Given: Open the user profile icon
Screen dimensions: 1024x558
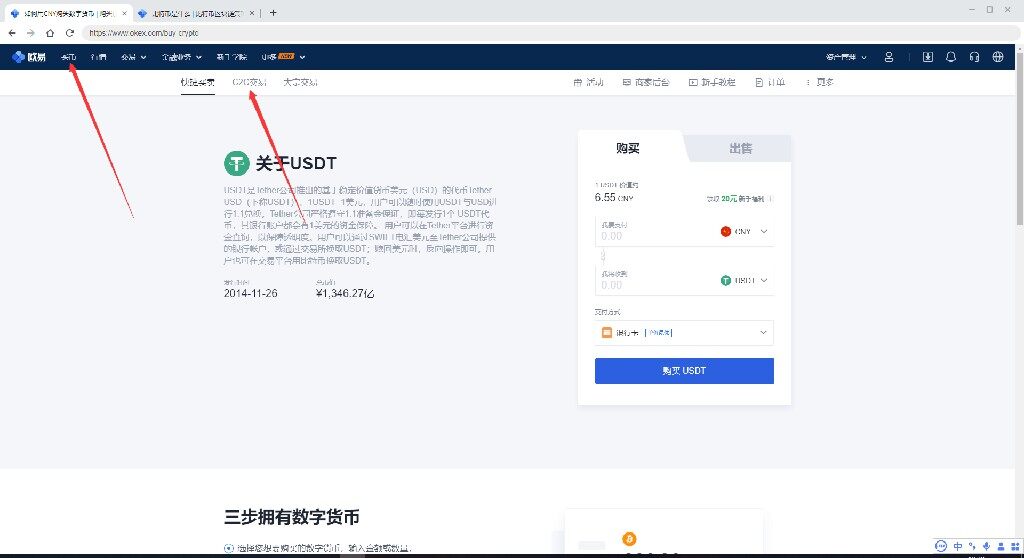Looking at the screenshot, I should [x=889, y=57].
